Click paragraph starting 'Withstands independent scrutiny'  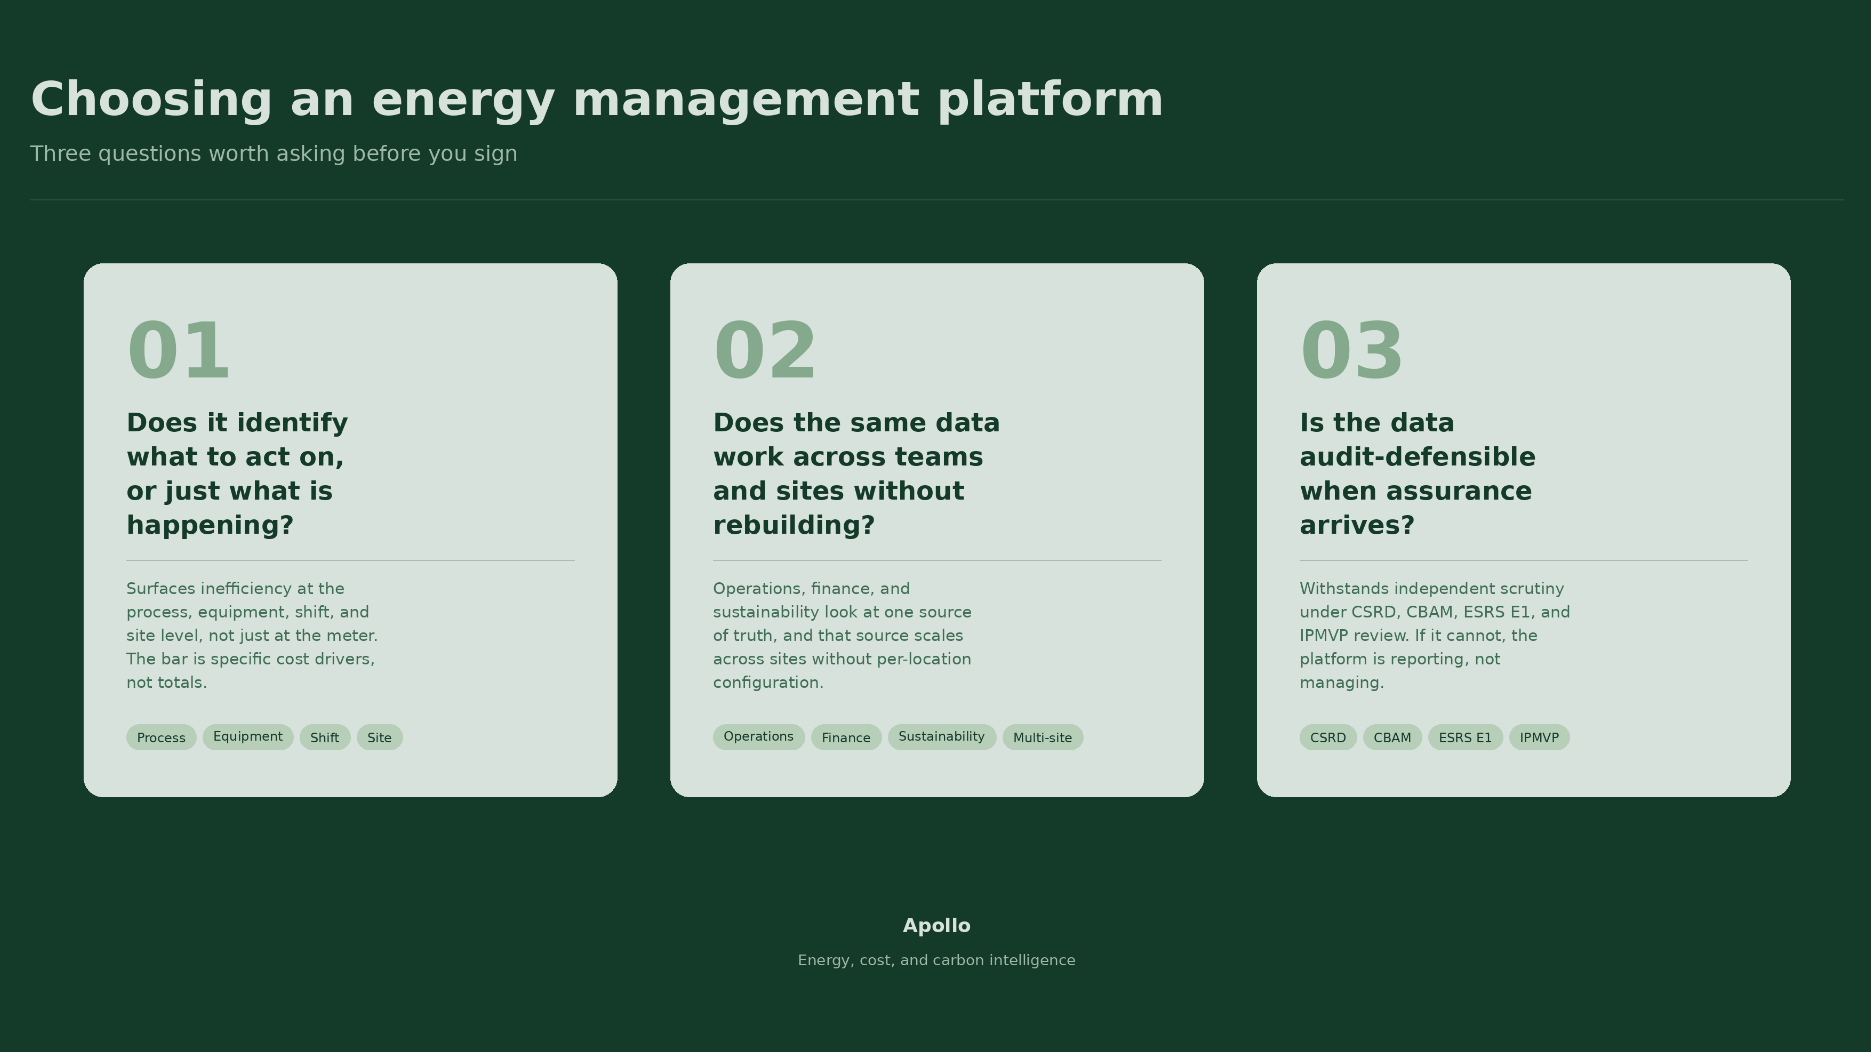1435,636
